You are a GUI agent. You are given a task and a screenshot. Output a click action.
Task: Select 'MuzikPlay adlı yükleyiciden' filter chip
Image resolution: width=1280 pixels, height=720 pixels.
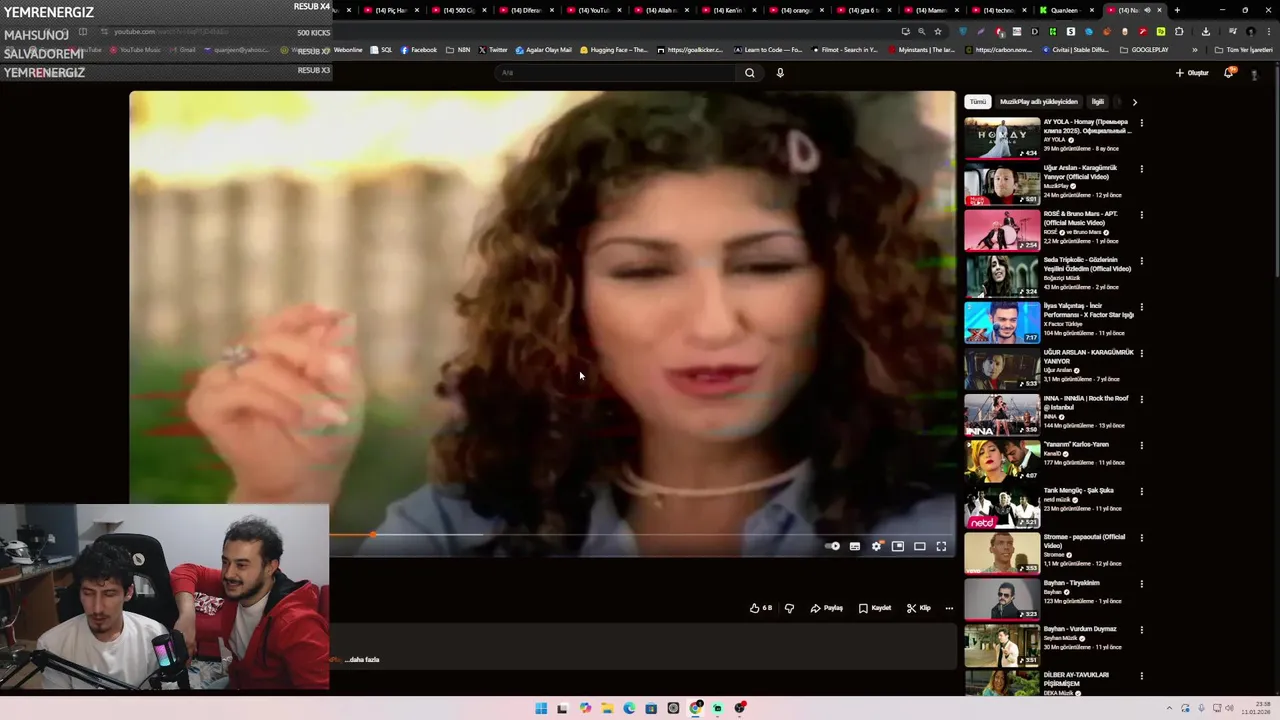(1039, 102)
